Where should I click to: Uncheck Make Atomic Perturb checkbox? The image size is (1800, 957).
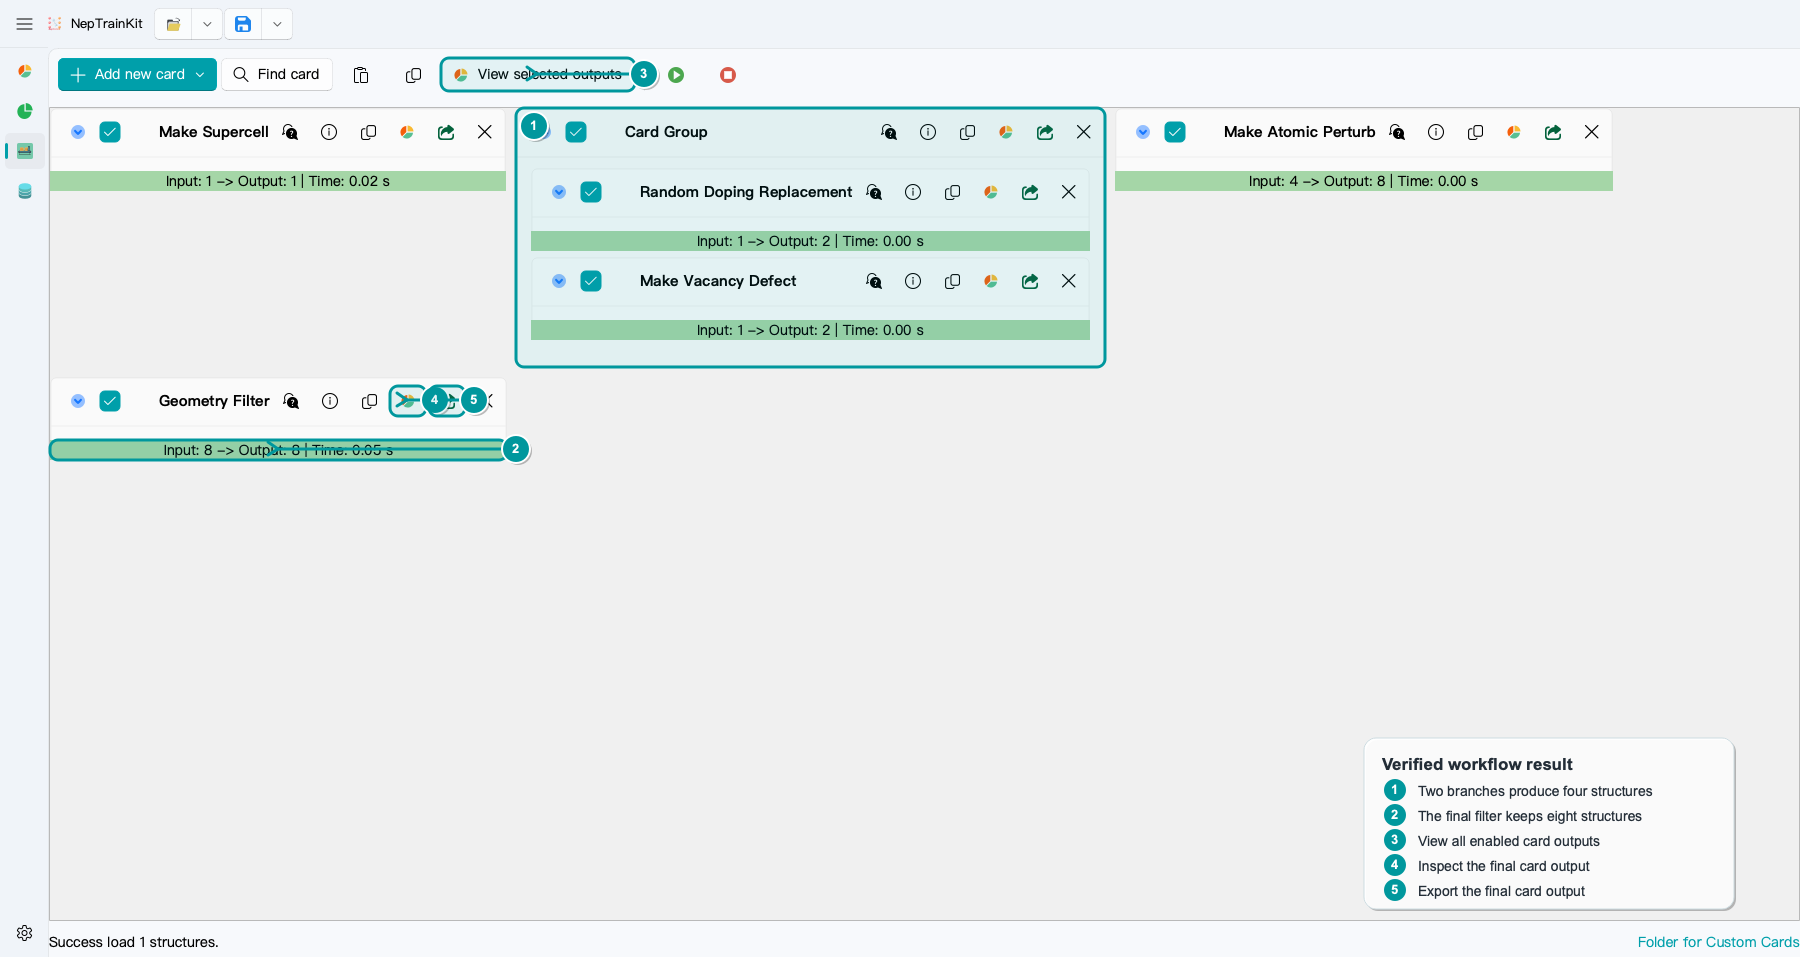point(1175,132)
